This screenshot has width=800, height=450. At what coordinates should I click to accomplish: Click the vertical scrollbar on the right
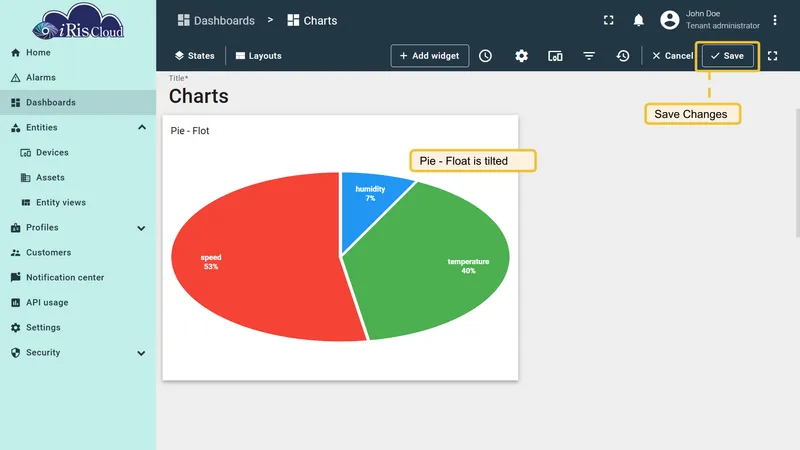point(797,173)
